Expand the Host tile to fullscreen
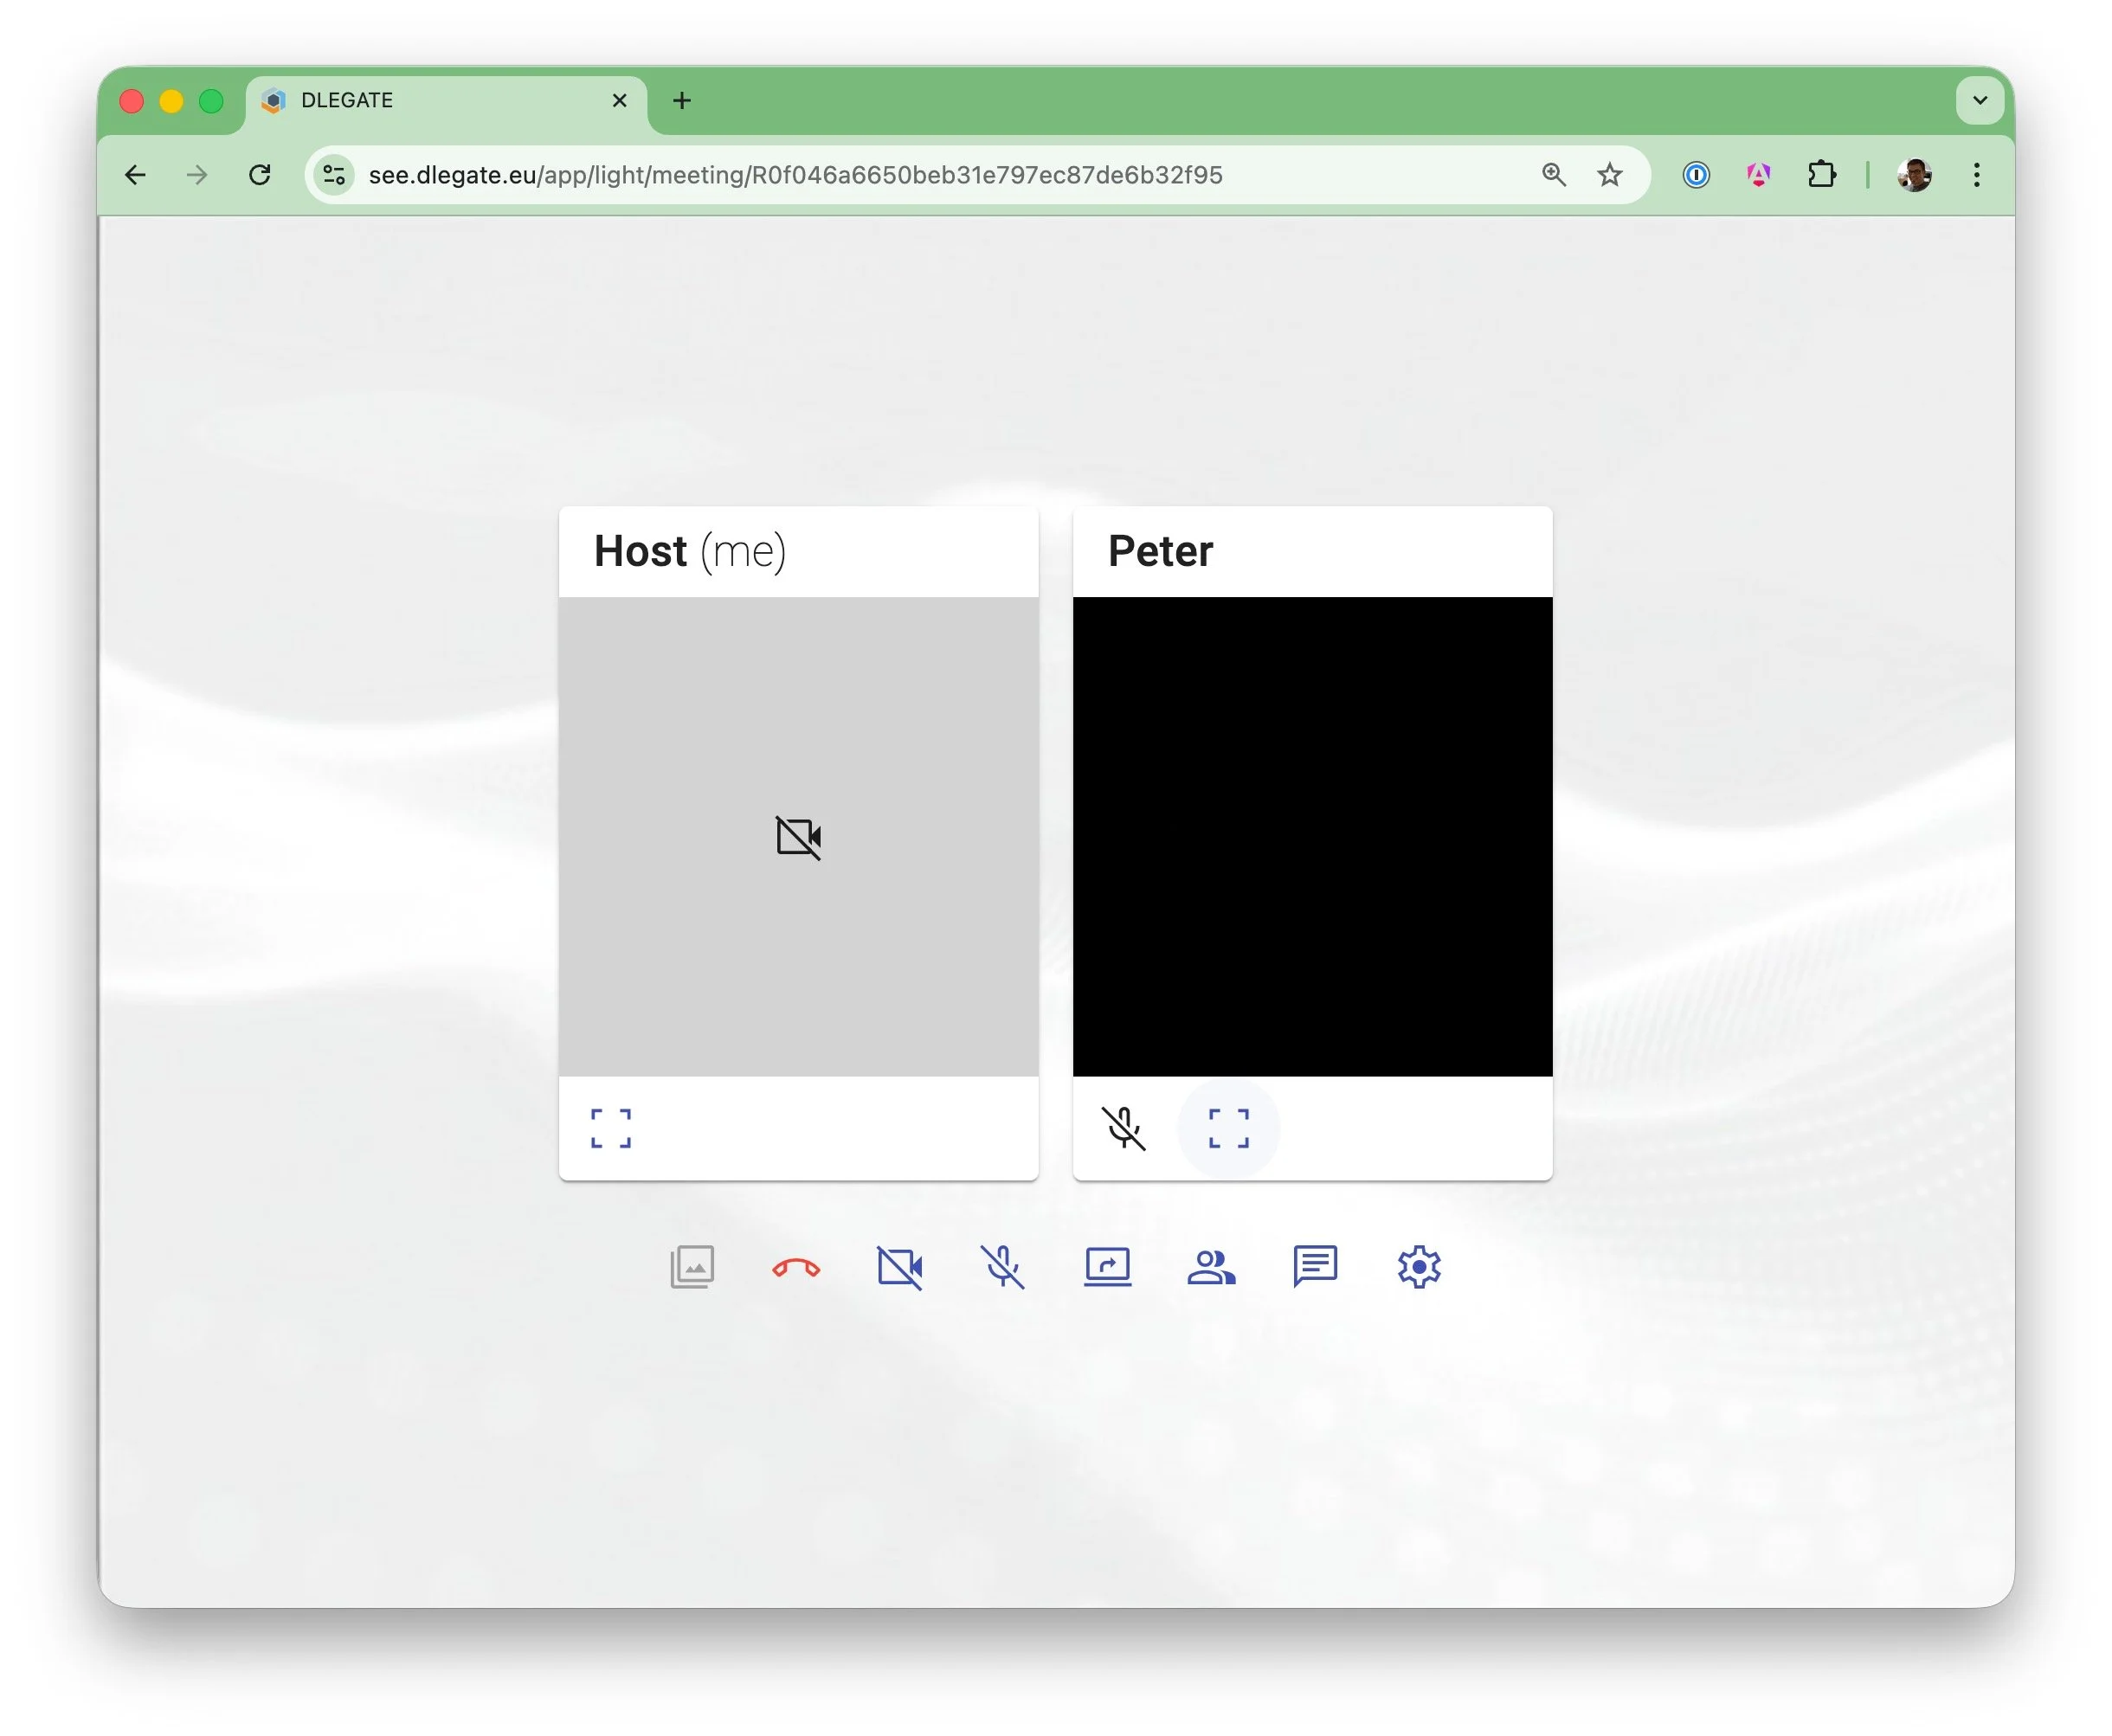2112x1736 pixels. pos(611,1128)
